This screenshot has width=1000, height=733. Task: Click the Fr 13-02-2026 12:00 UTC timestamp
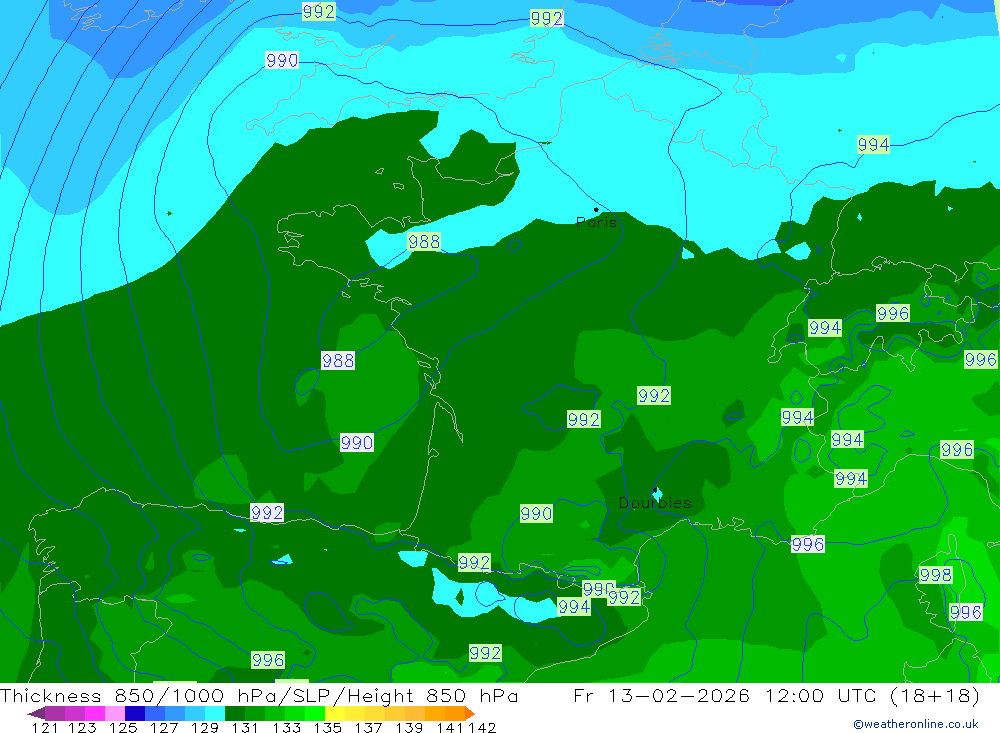pos(776,695)
